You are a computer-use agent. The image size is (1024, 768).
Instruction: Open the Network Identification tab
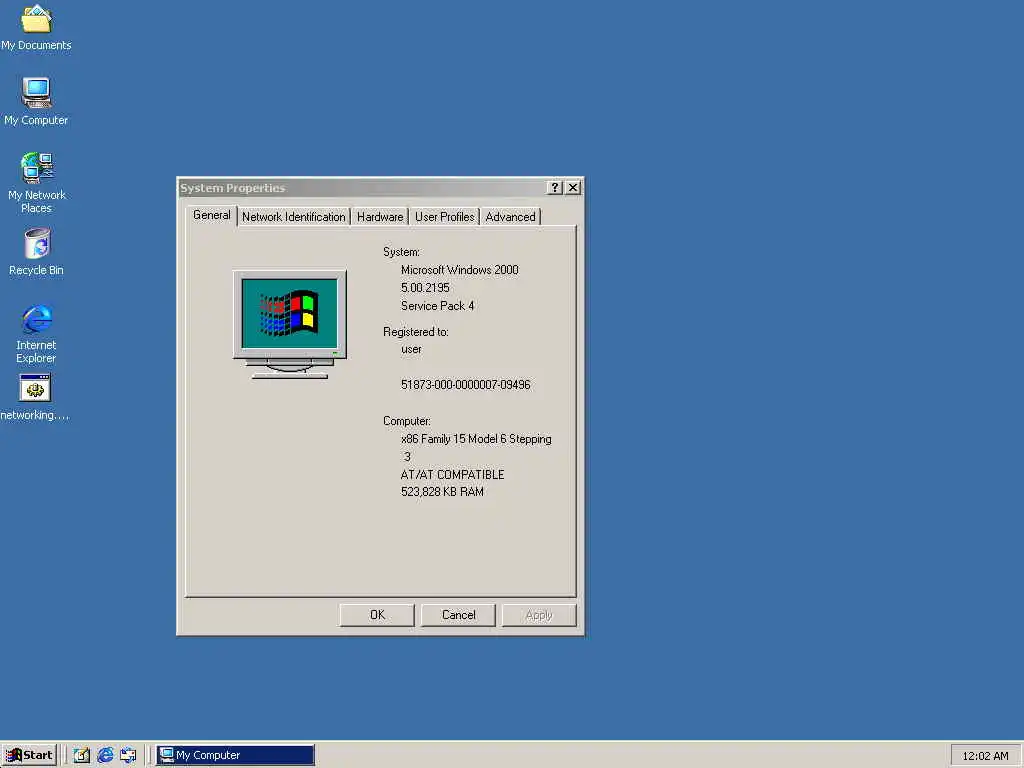tap(293, 217)
